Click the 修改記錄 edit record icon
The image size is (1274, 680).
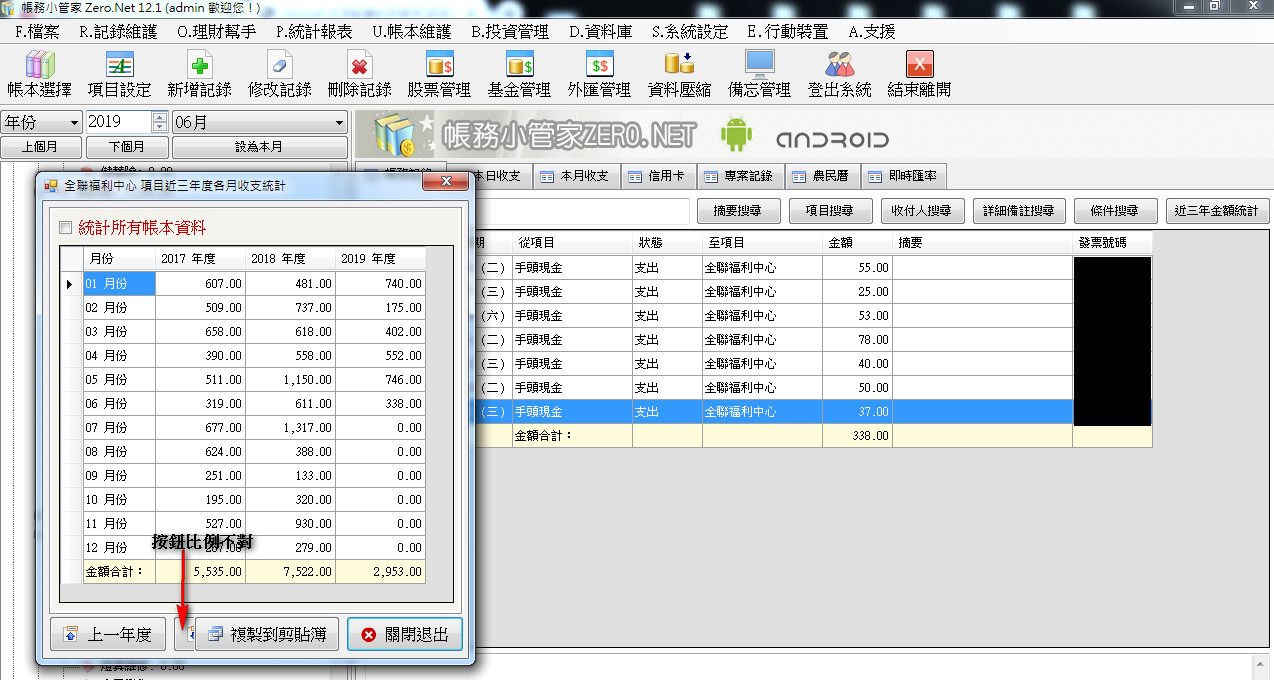pyautogui.click(x=279, y=66)
